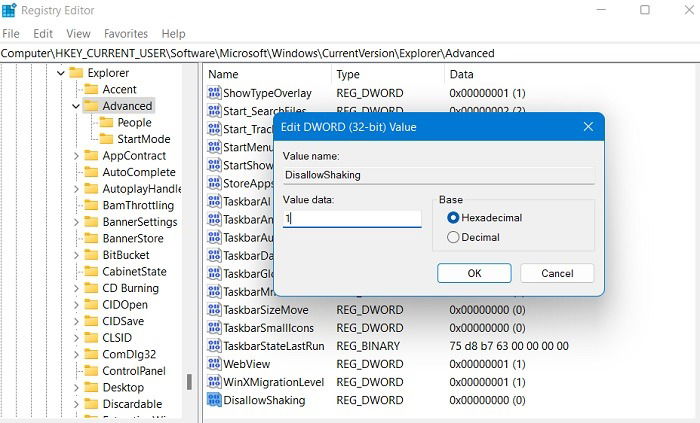Click the StoreApps value icon

point(214,183)
